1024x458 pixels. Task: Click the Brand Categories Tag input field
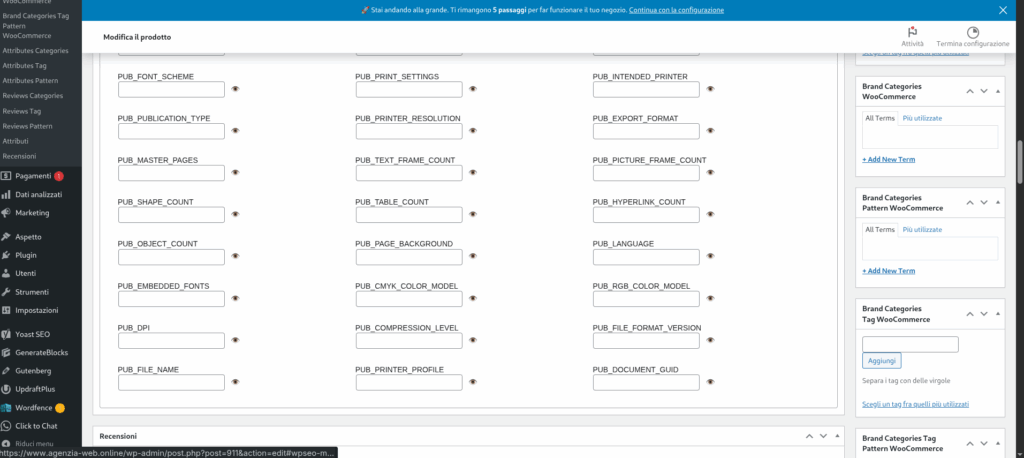[x=910, y=344]
